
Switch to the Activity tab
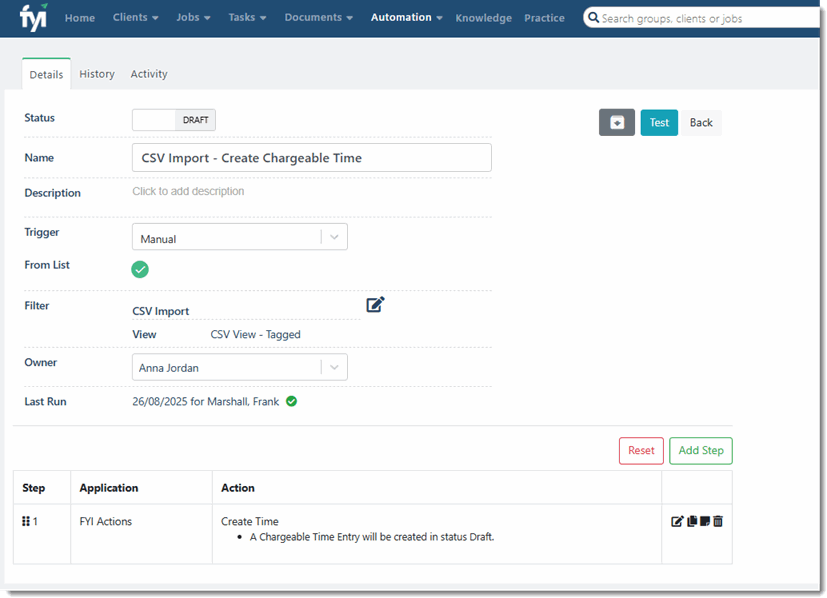pyautogui.click(x=149, y=74)
